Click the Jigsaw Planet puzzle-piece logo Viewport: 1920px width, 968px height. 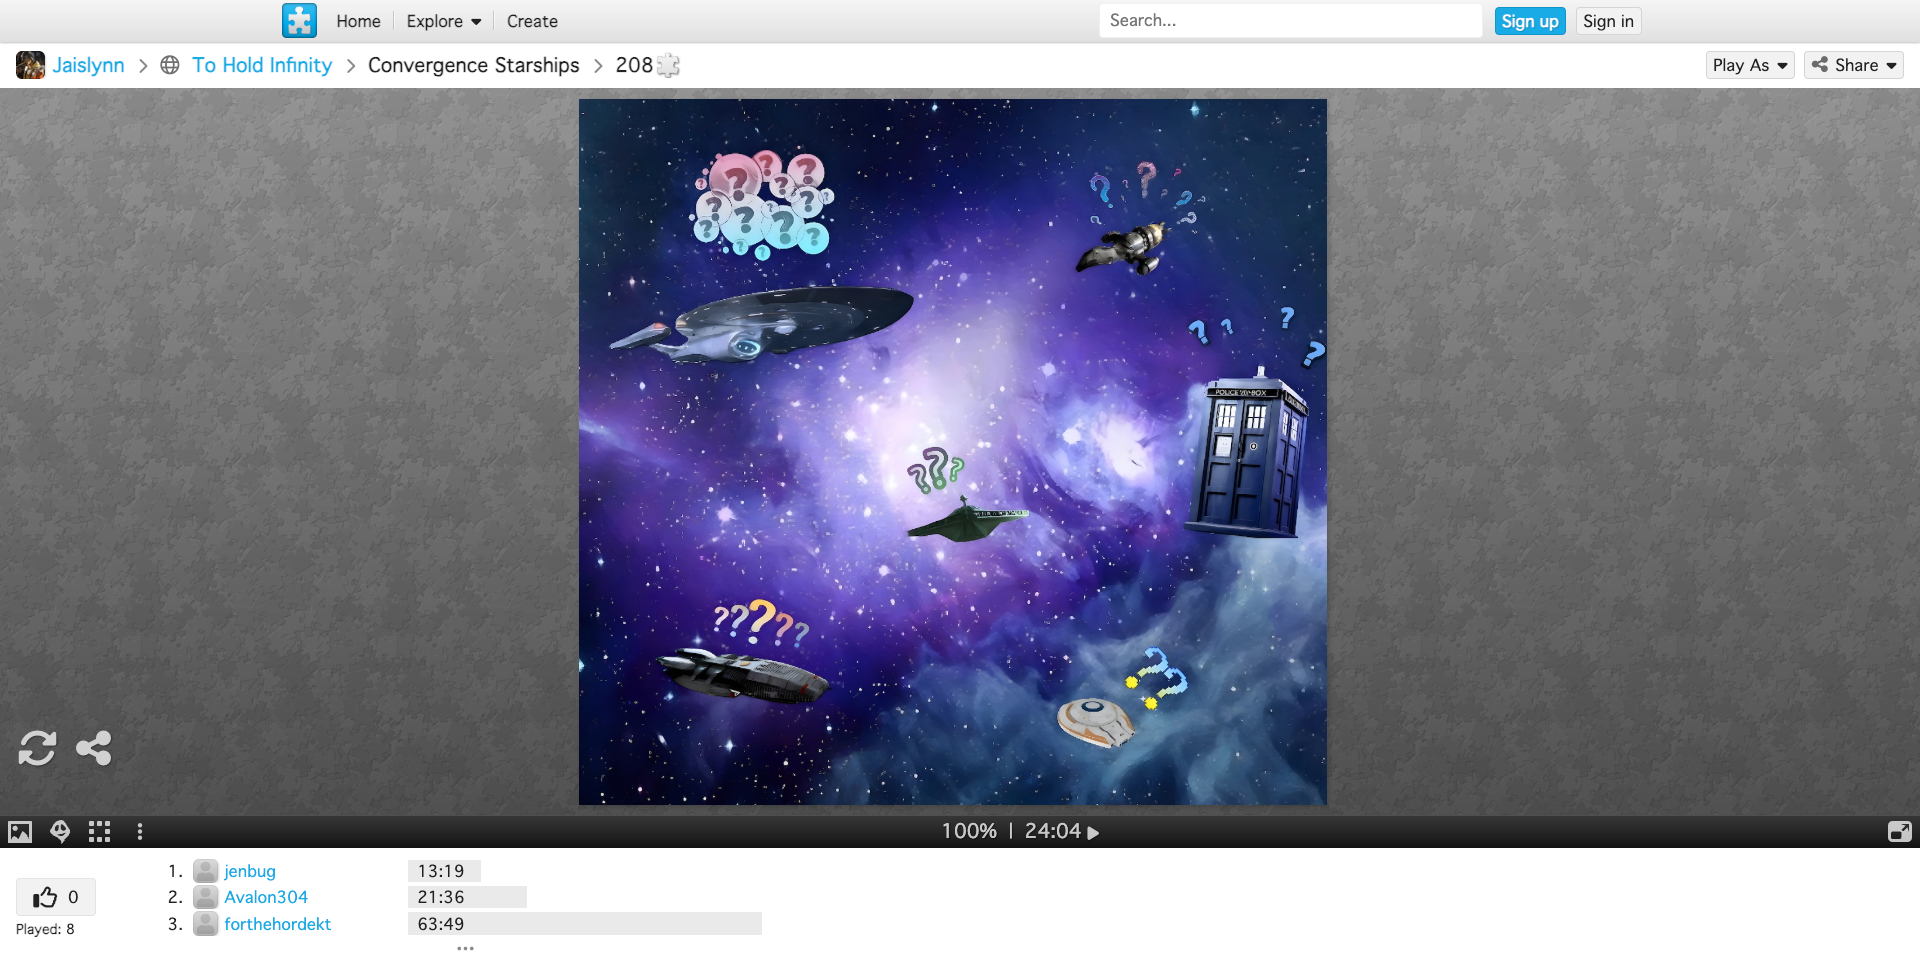point(299,21)
